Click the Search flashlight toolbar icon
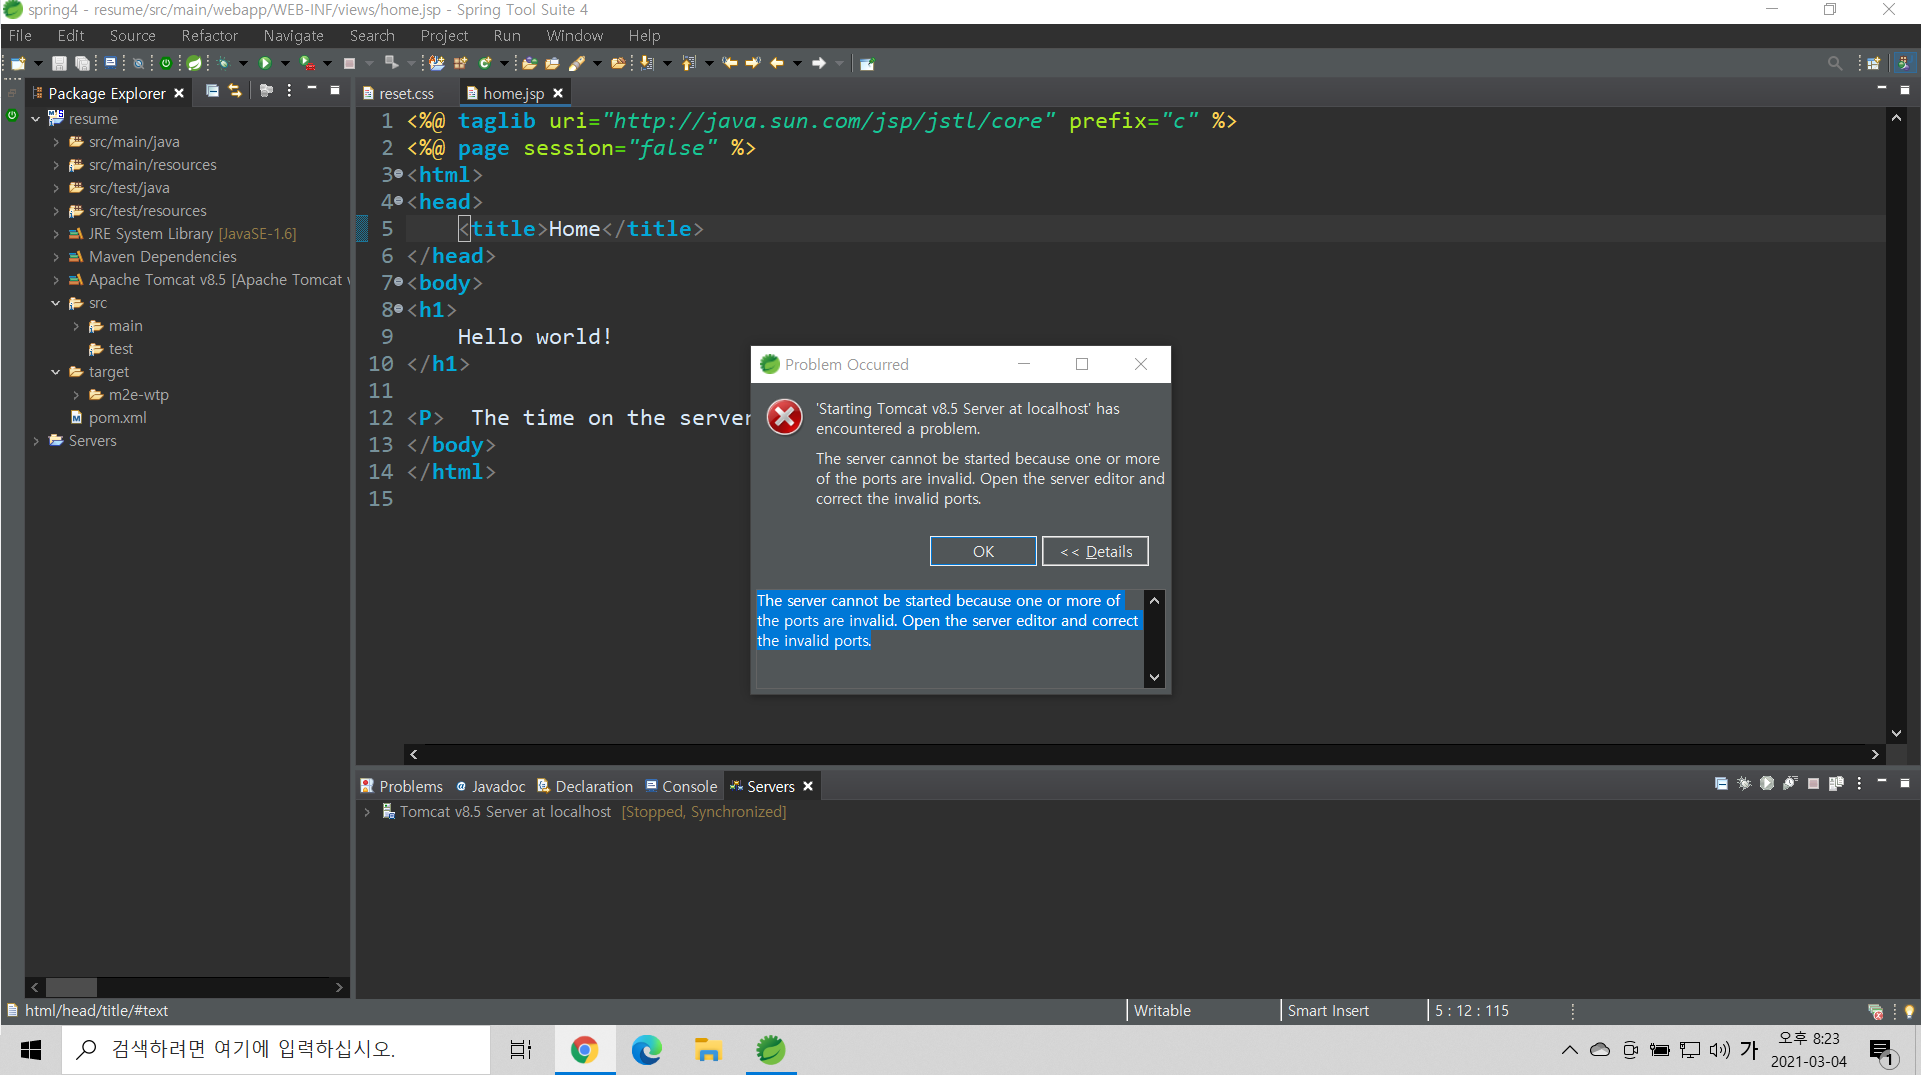The height and width of the screenshot is (1075, 1921). tap(577, 63)
